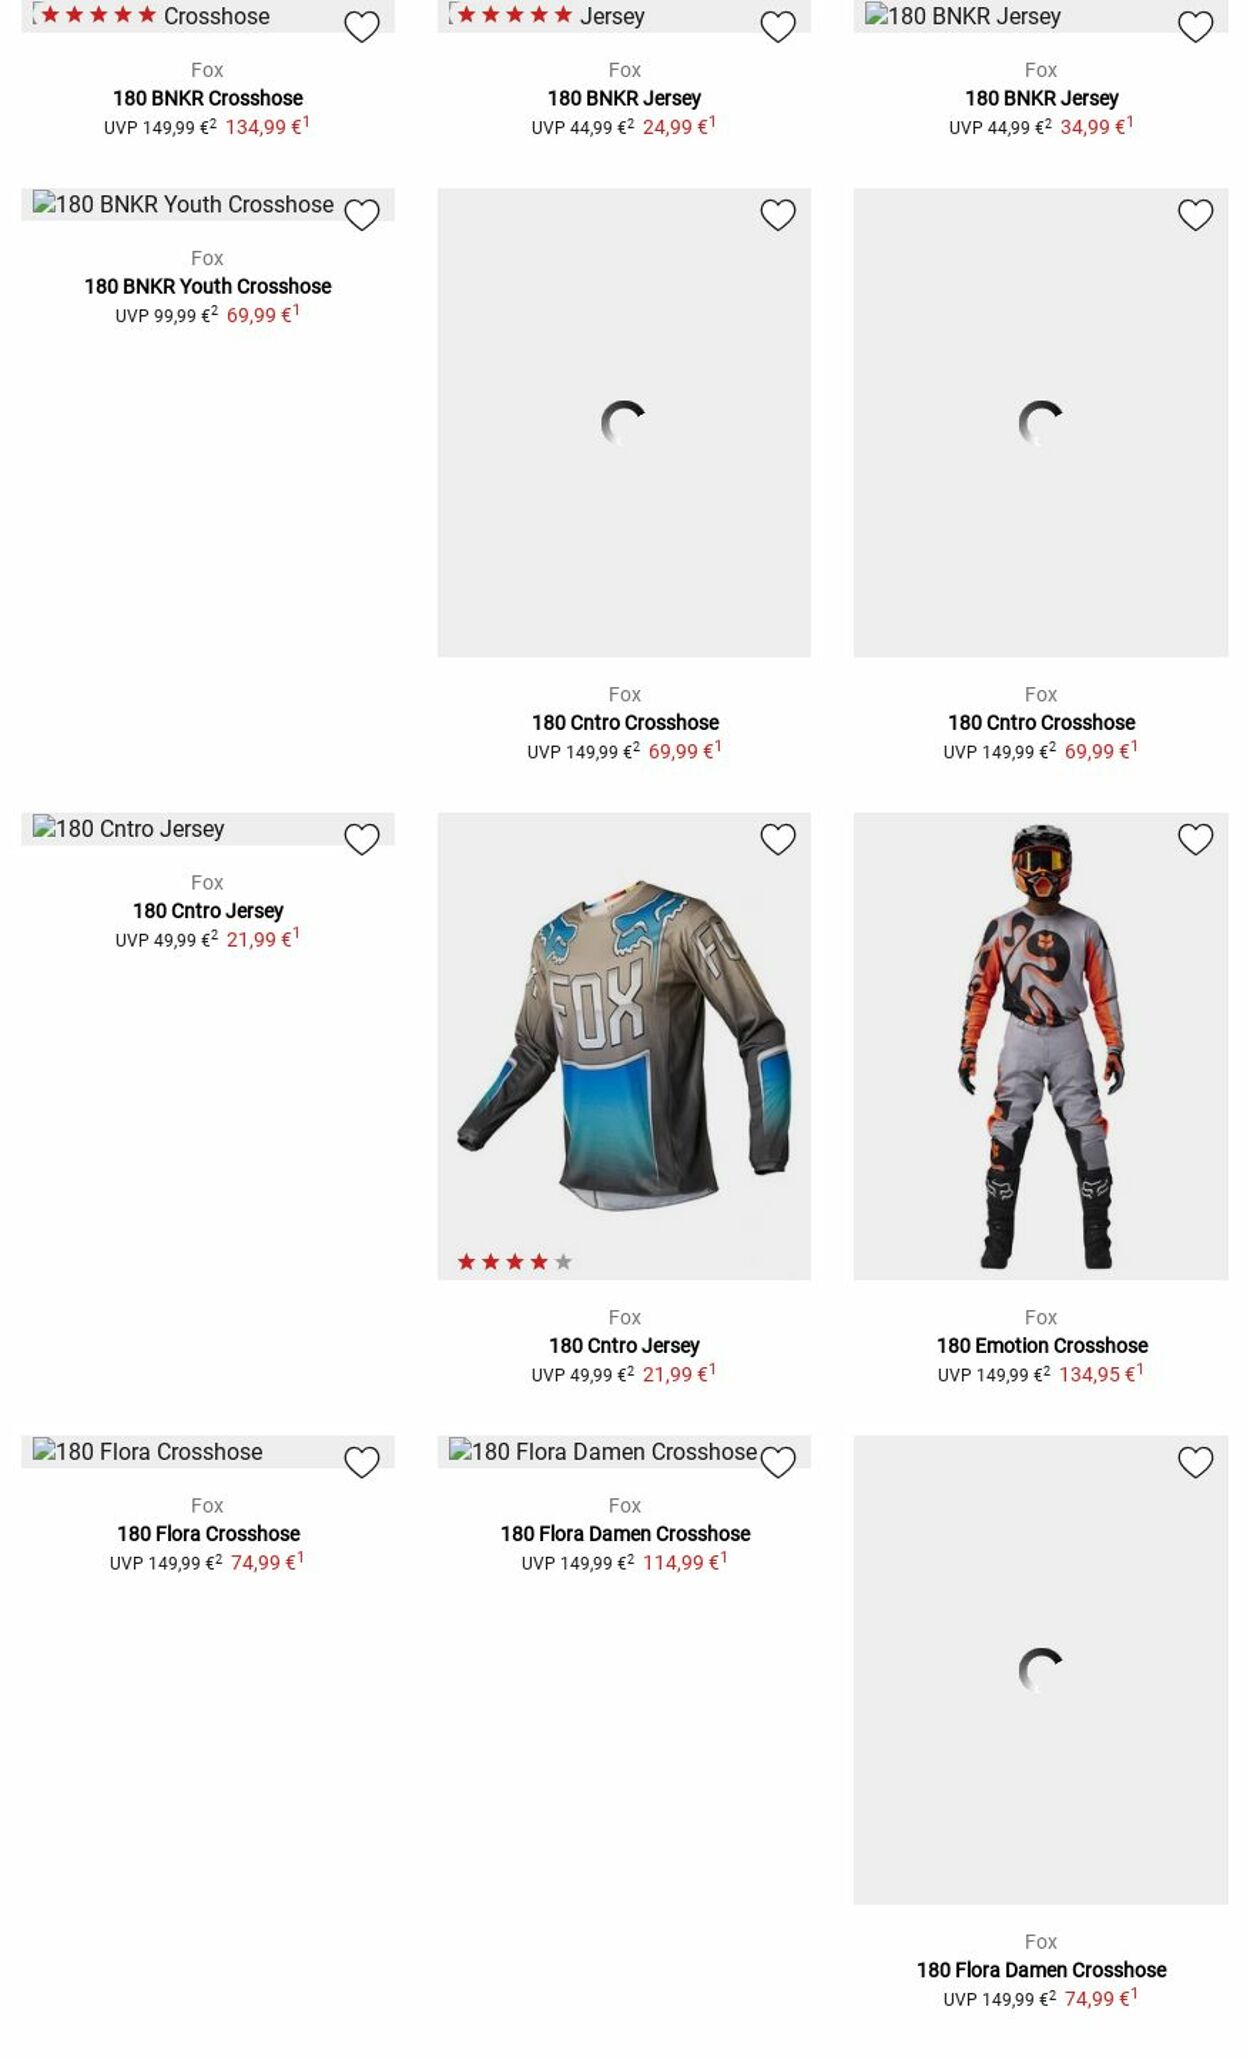Screen dimensions: 1250x2060
Task: Click heart on loading Flora Damen Crosshose tile
Action: pyautogui.click(x=1195, y=1462)
